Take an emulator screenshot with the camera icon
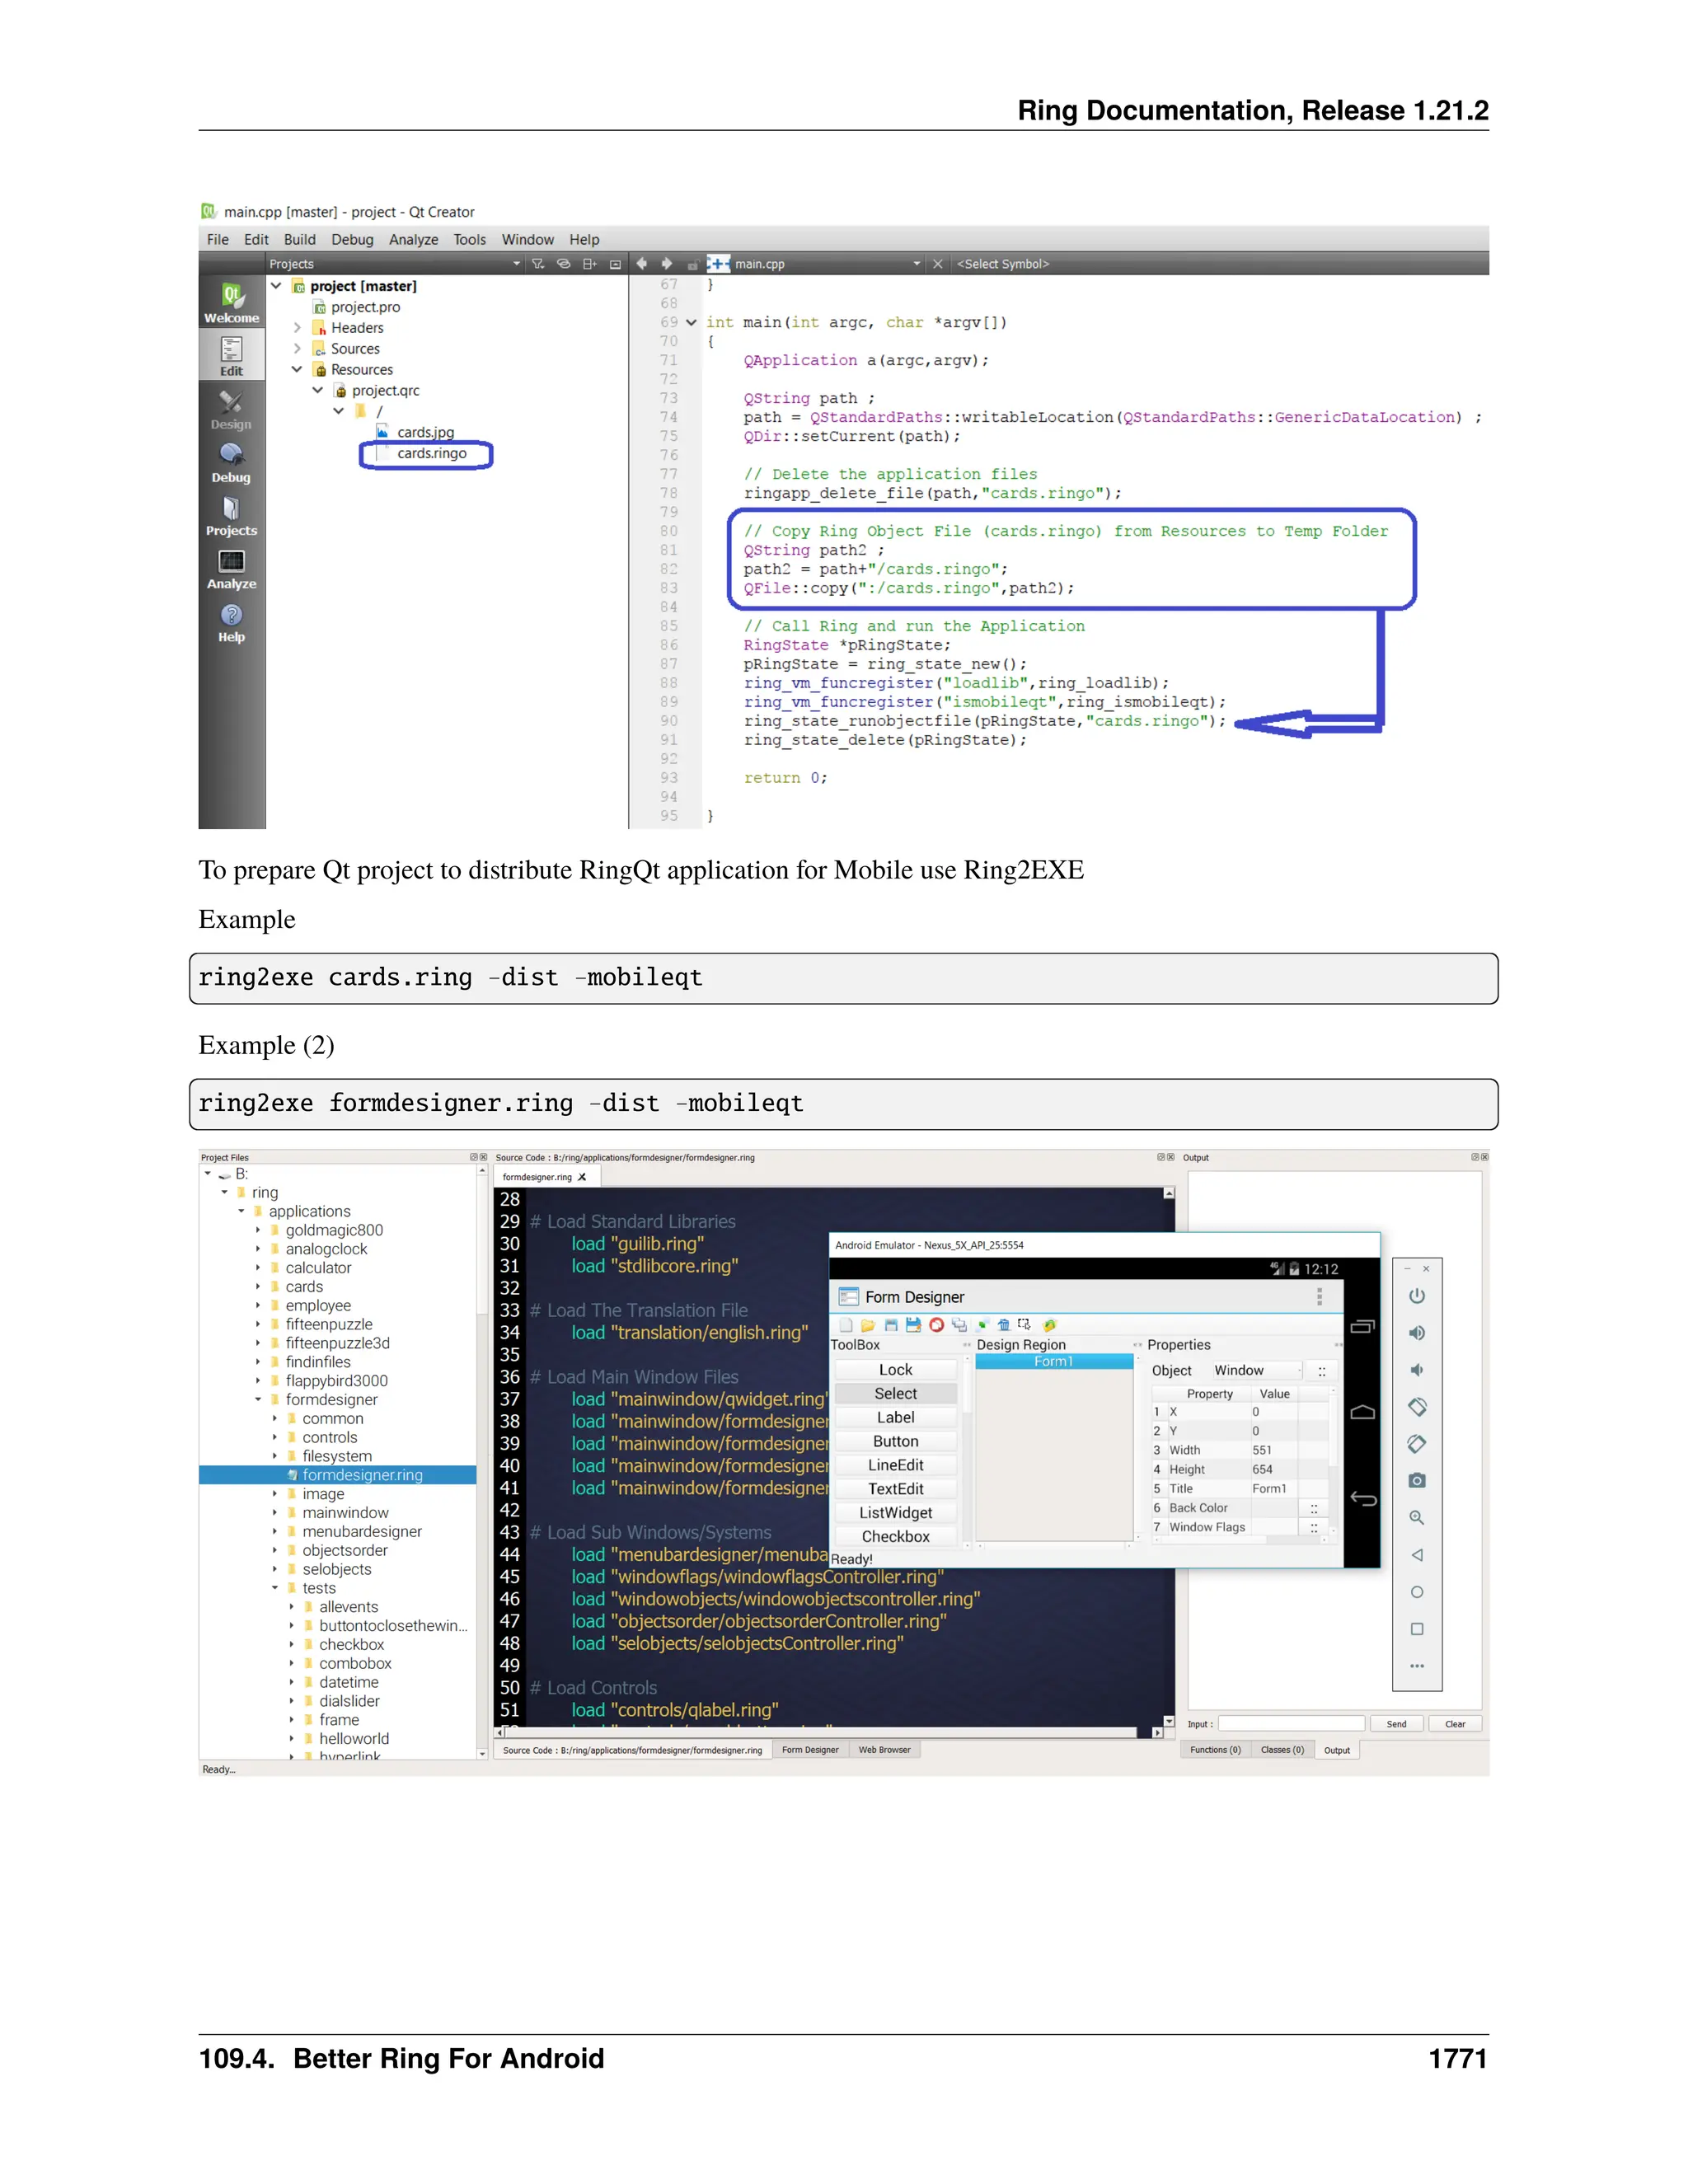 coord(1416,1480)
